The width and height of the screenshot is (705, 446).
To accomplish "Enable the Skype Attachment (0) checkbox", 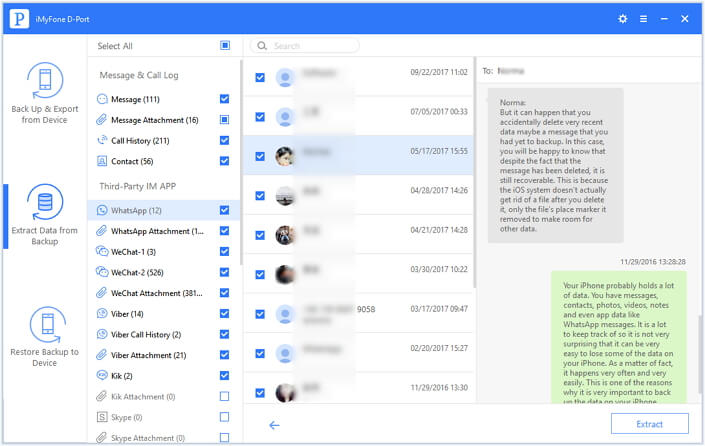I will (x=224, y=437).
